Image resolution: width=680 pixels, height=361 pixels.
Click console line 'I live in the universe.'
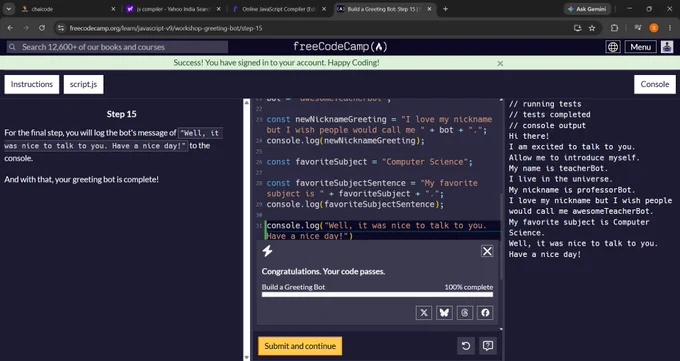tap(561, 179)
